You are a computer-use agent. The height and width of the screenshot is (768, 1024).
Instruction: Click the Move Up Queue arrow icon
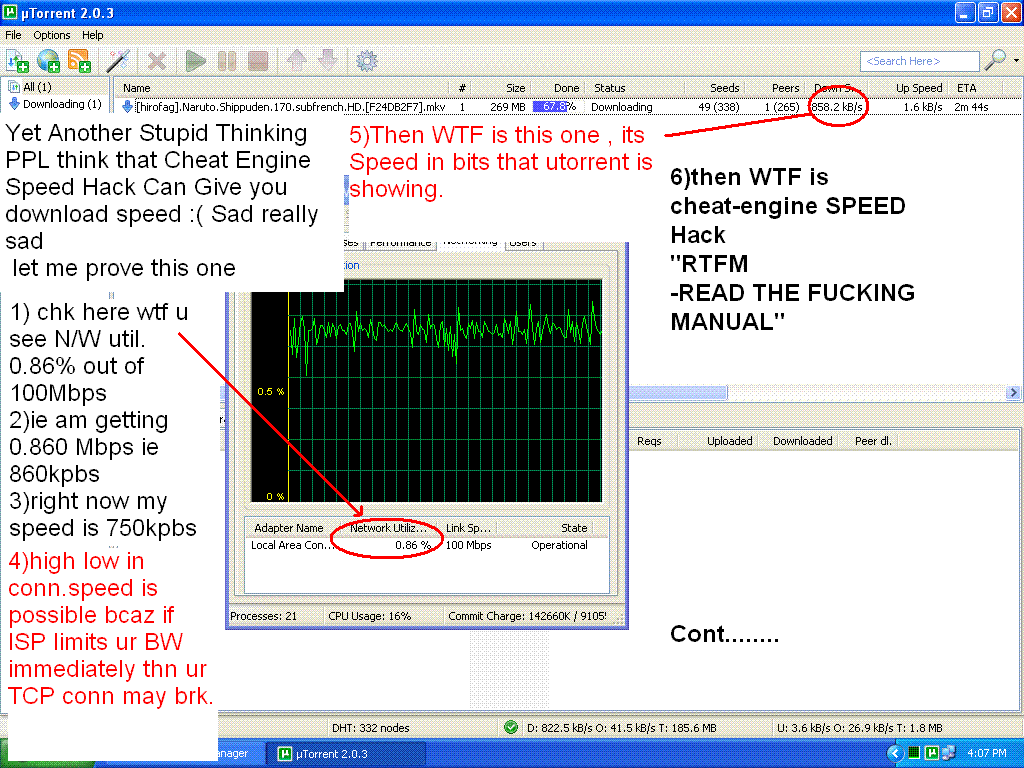click(x=296, y=61)
